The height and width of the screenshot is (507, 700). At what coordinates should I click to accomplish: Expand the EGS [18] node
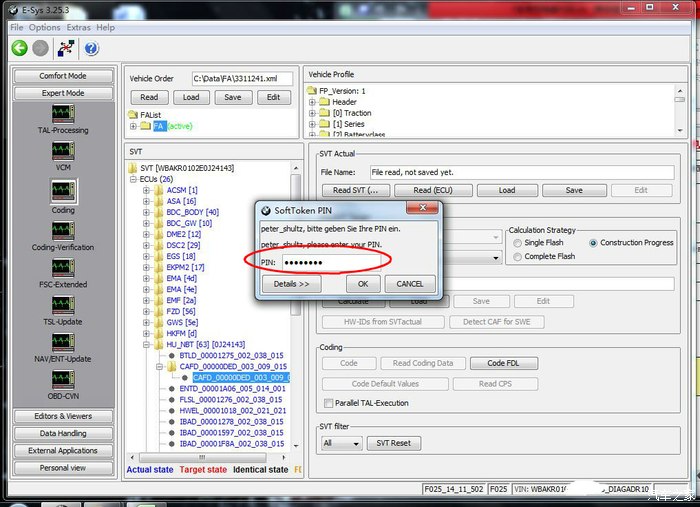pos(146,257)
